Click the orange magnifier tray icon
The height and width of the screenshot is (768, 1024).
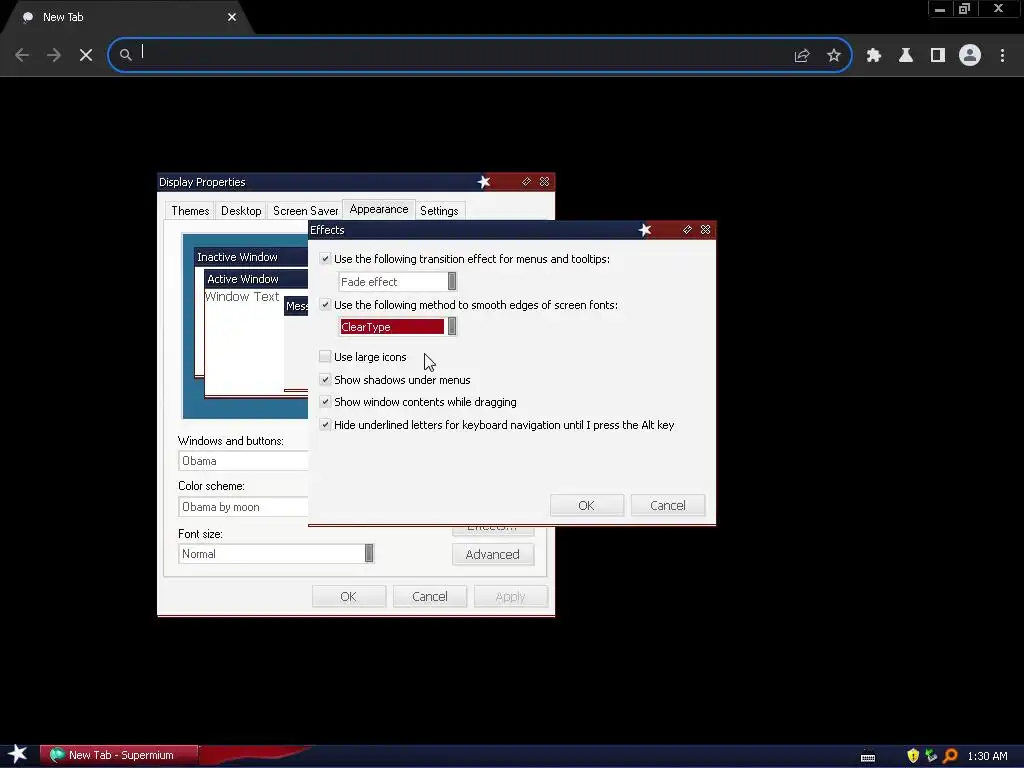[x=950, y=756]
